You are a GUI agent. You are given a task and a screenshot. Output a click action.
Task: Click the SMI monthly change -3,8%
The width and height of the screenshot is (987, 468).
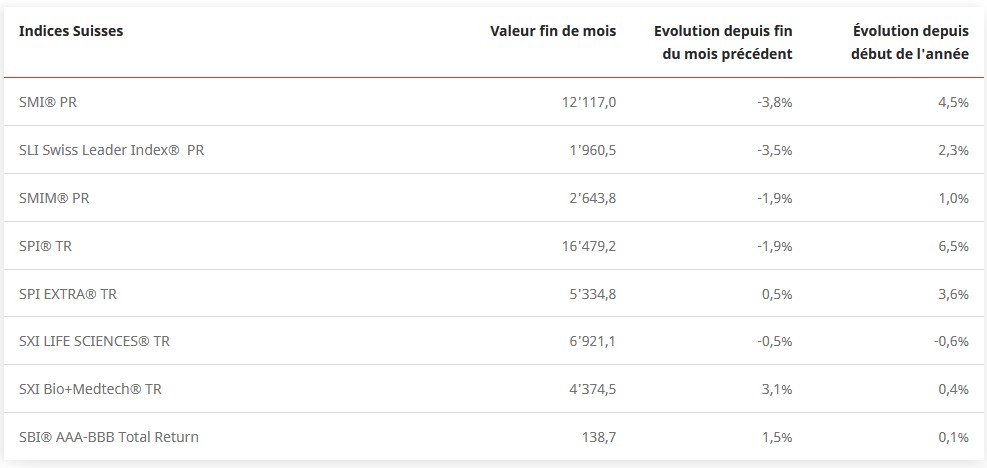[775, 102]
